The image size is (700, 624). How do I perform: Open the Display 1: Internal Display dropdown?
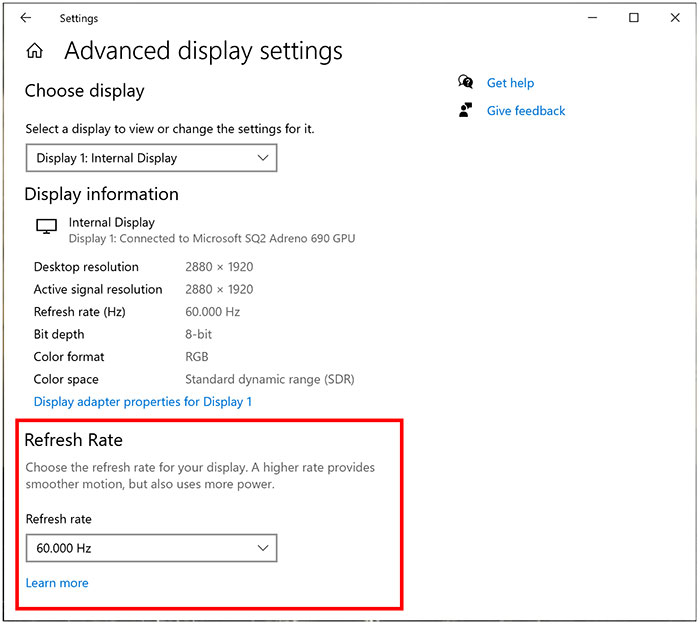151,158
